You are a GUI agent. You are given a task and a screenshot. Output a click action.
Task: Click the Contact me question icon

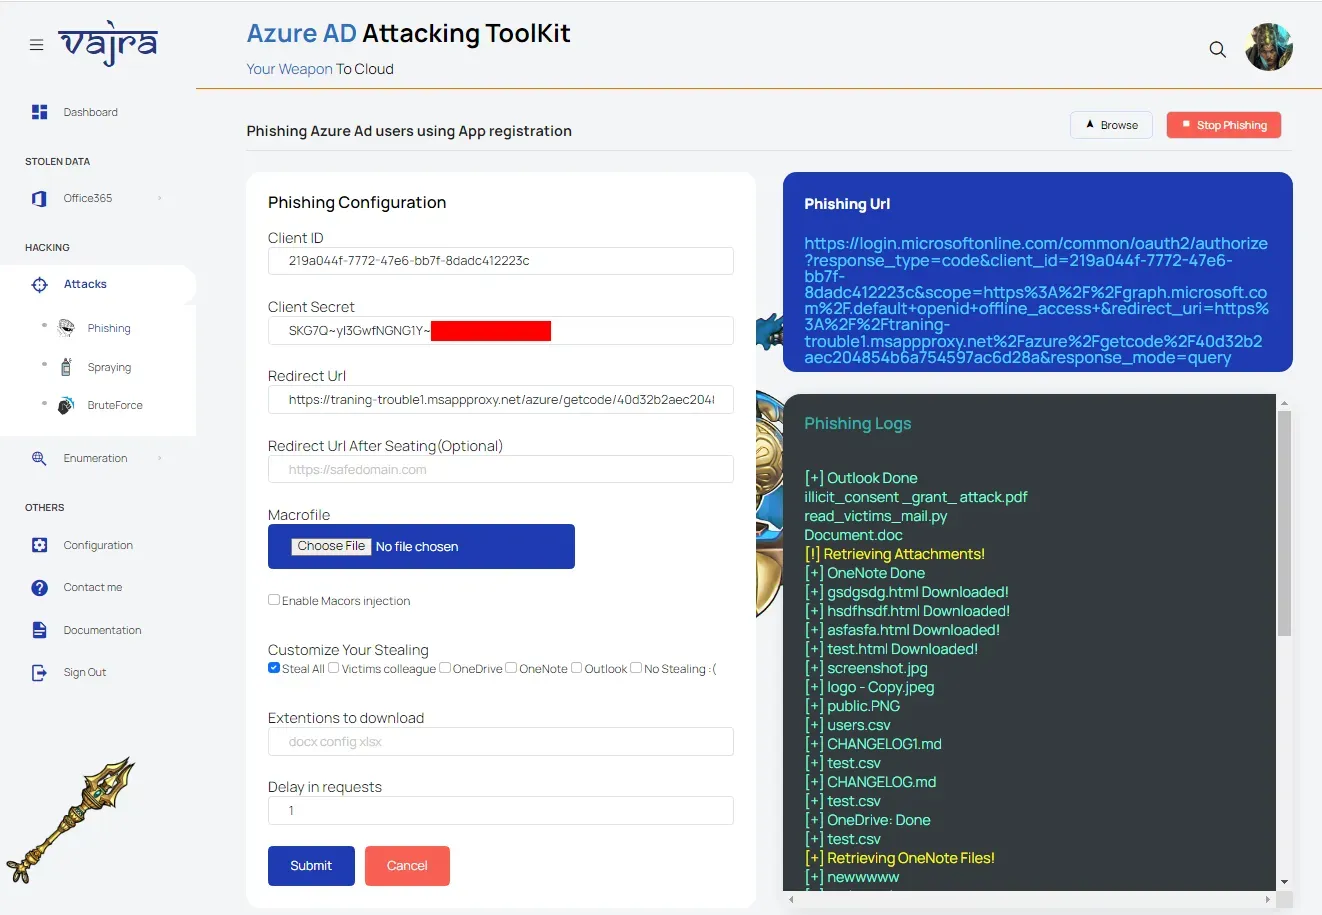39,588
